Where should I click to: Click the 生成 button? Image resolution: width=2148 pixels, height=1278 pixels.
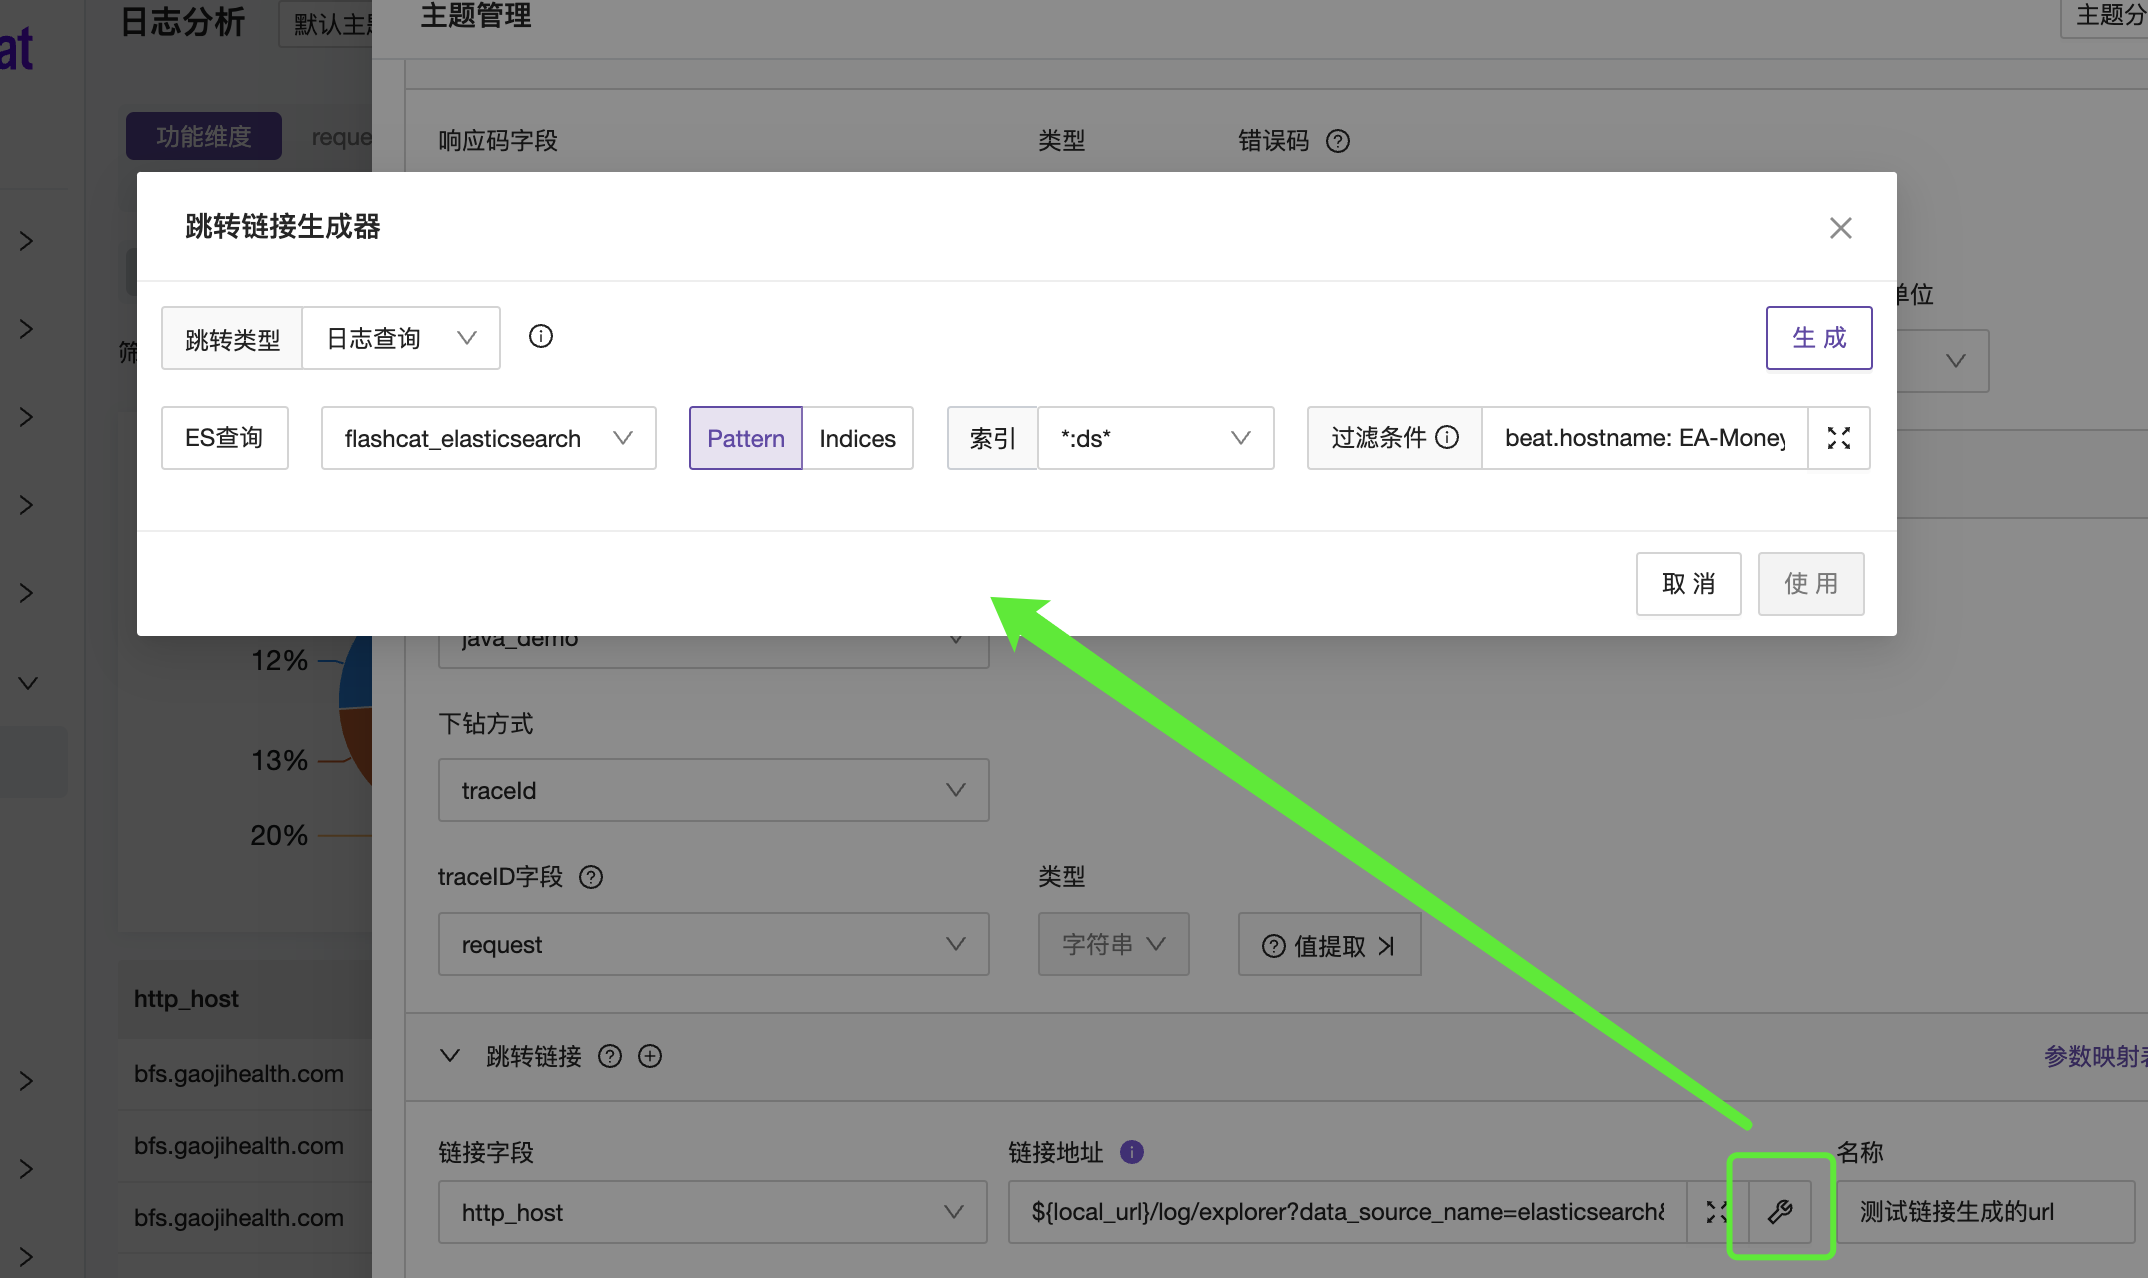(1818, 338)
